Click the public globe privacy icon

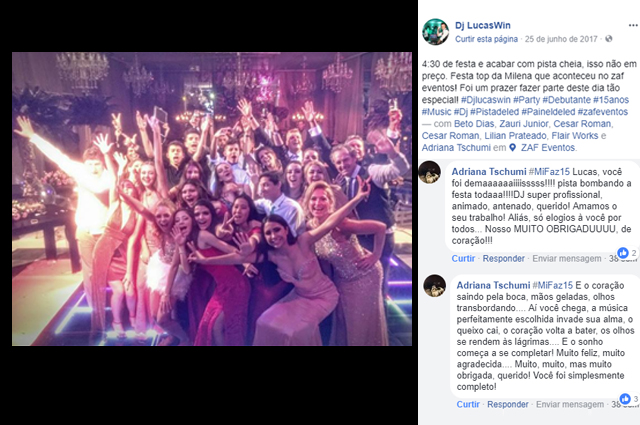pos(609,39)
